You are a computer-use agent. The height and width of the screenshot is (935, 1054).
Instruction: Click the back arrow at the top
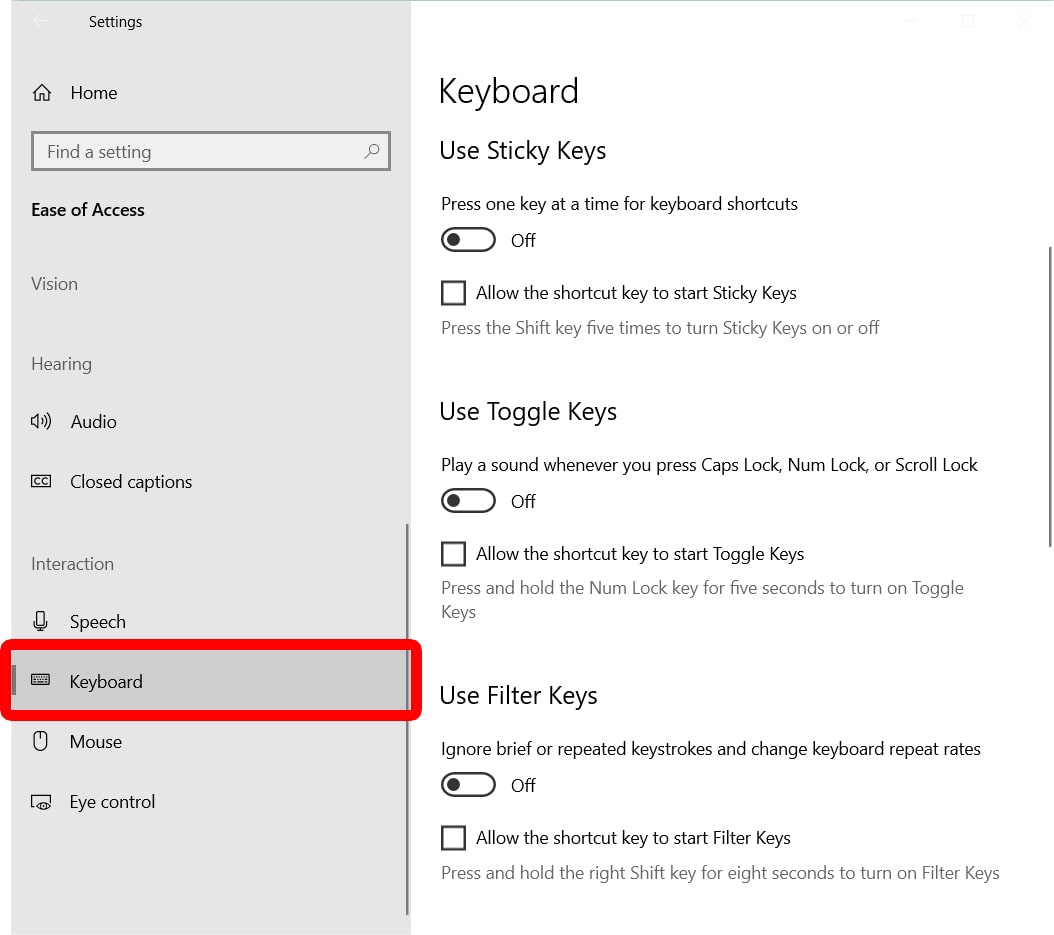pyautogui.click(x=38, y=20)
